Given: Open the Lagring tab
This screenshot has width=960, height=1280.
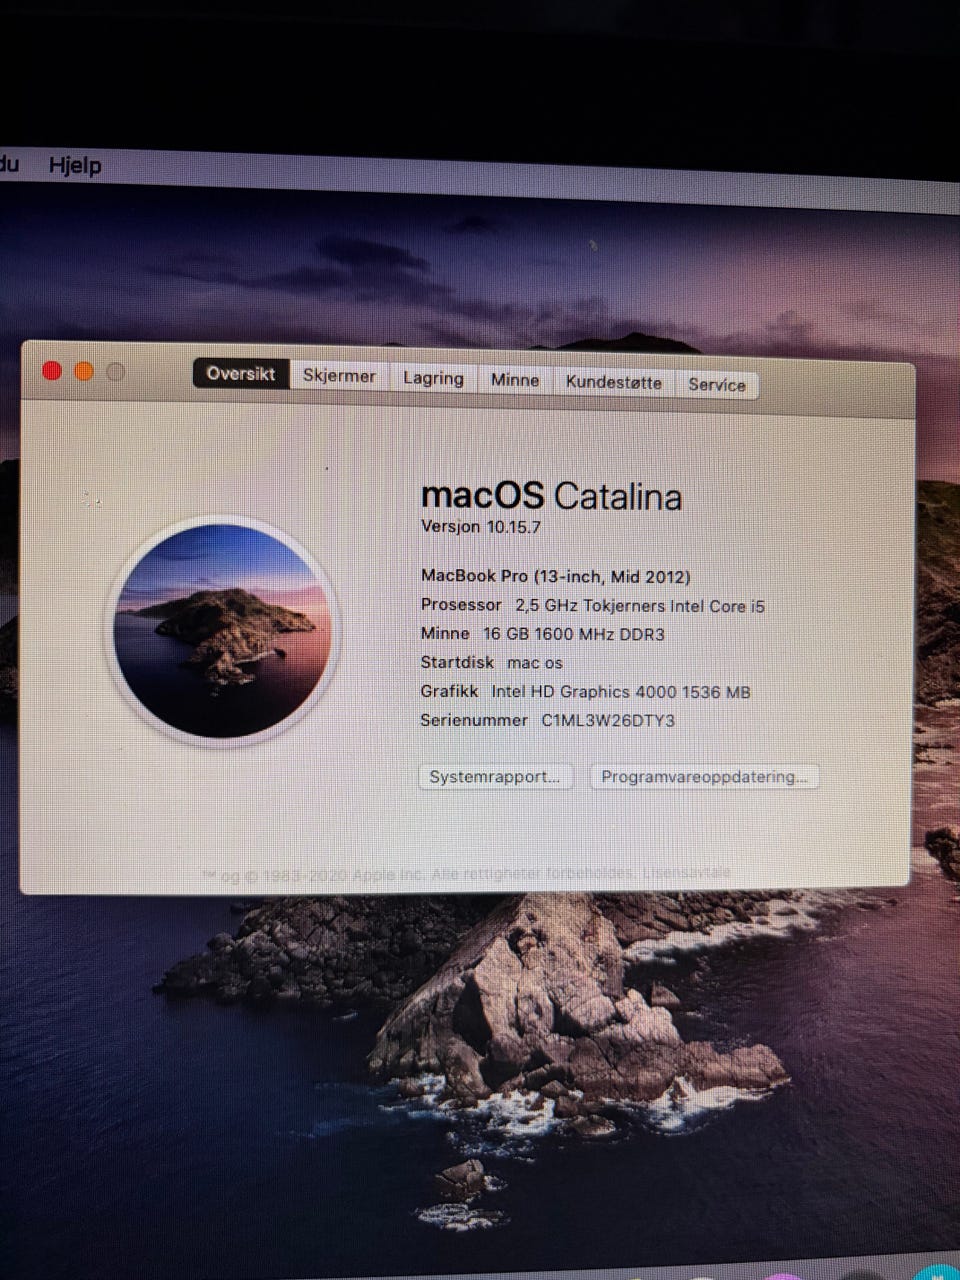Looking at the screenshot, I should click(x=433, y=378).
